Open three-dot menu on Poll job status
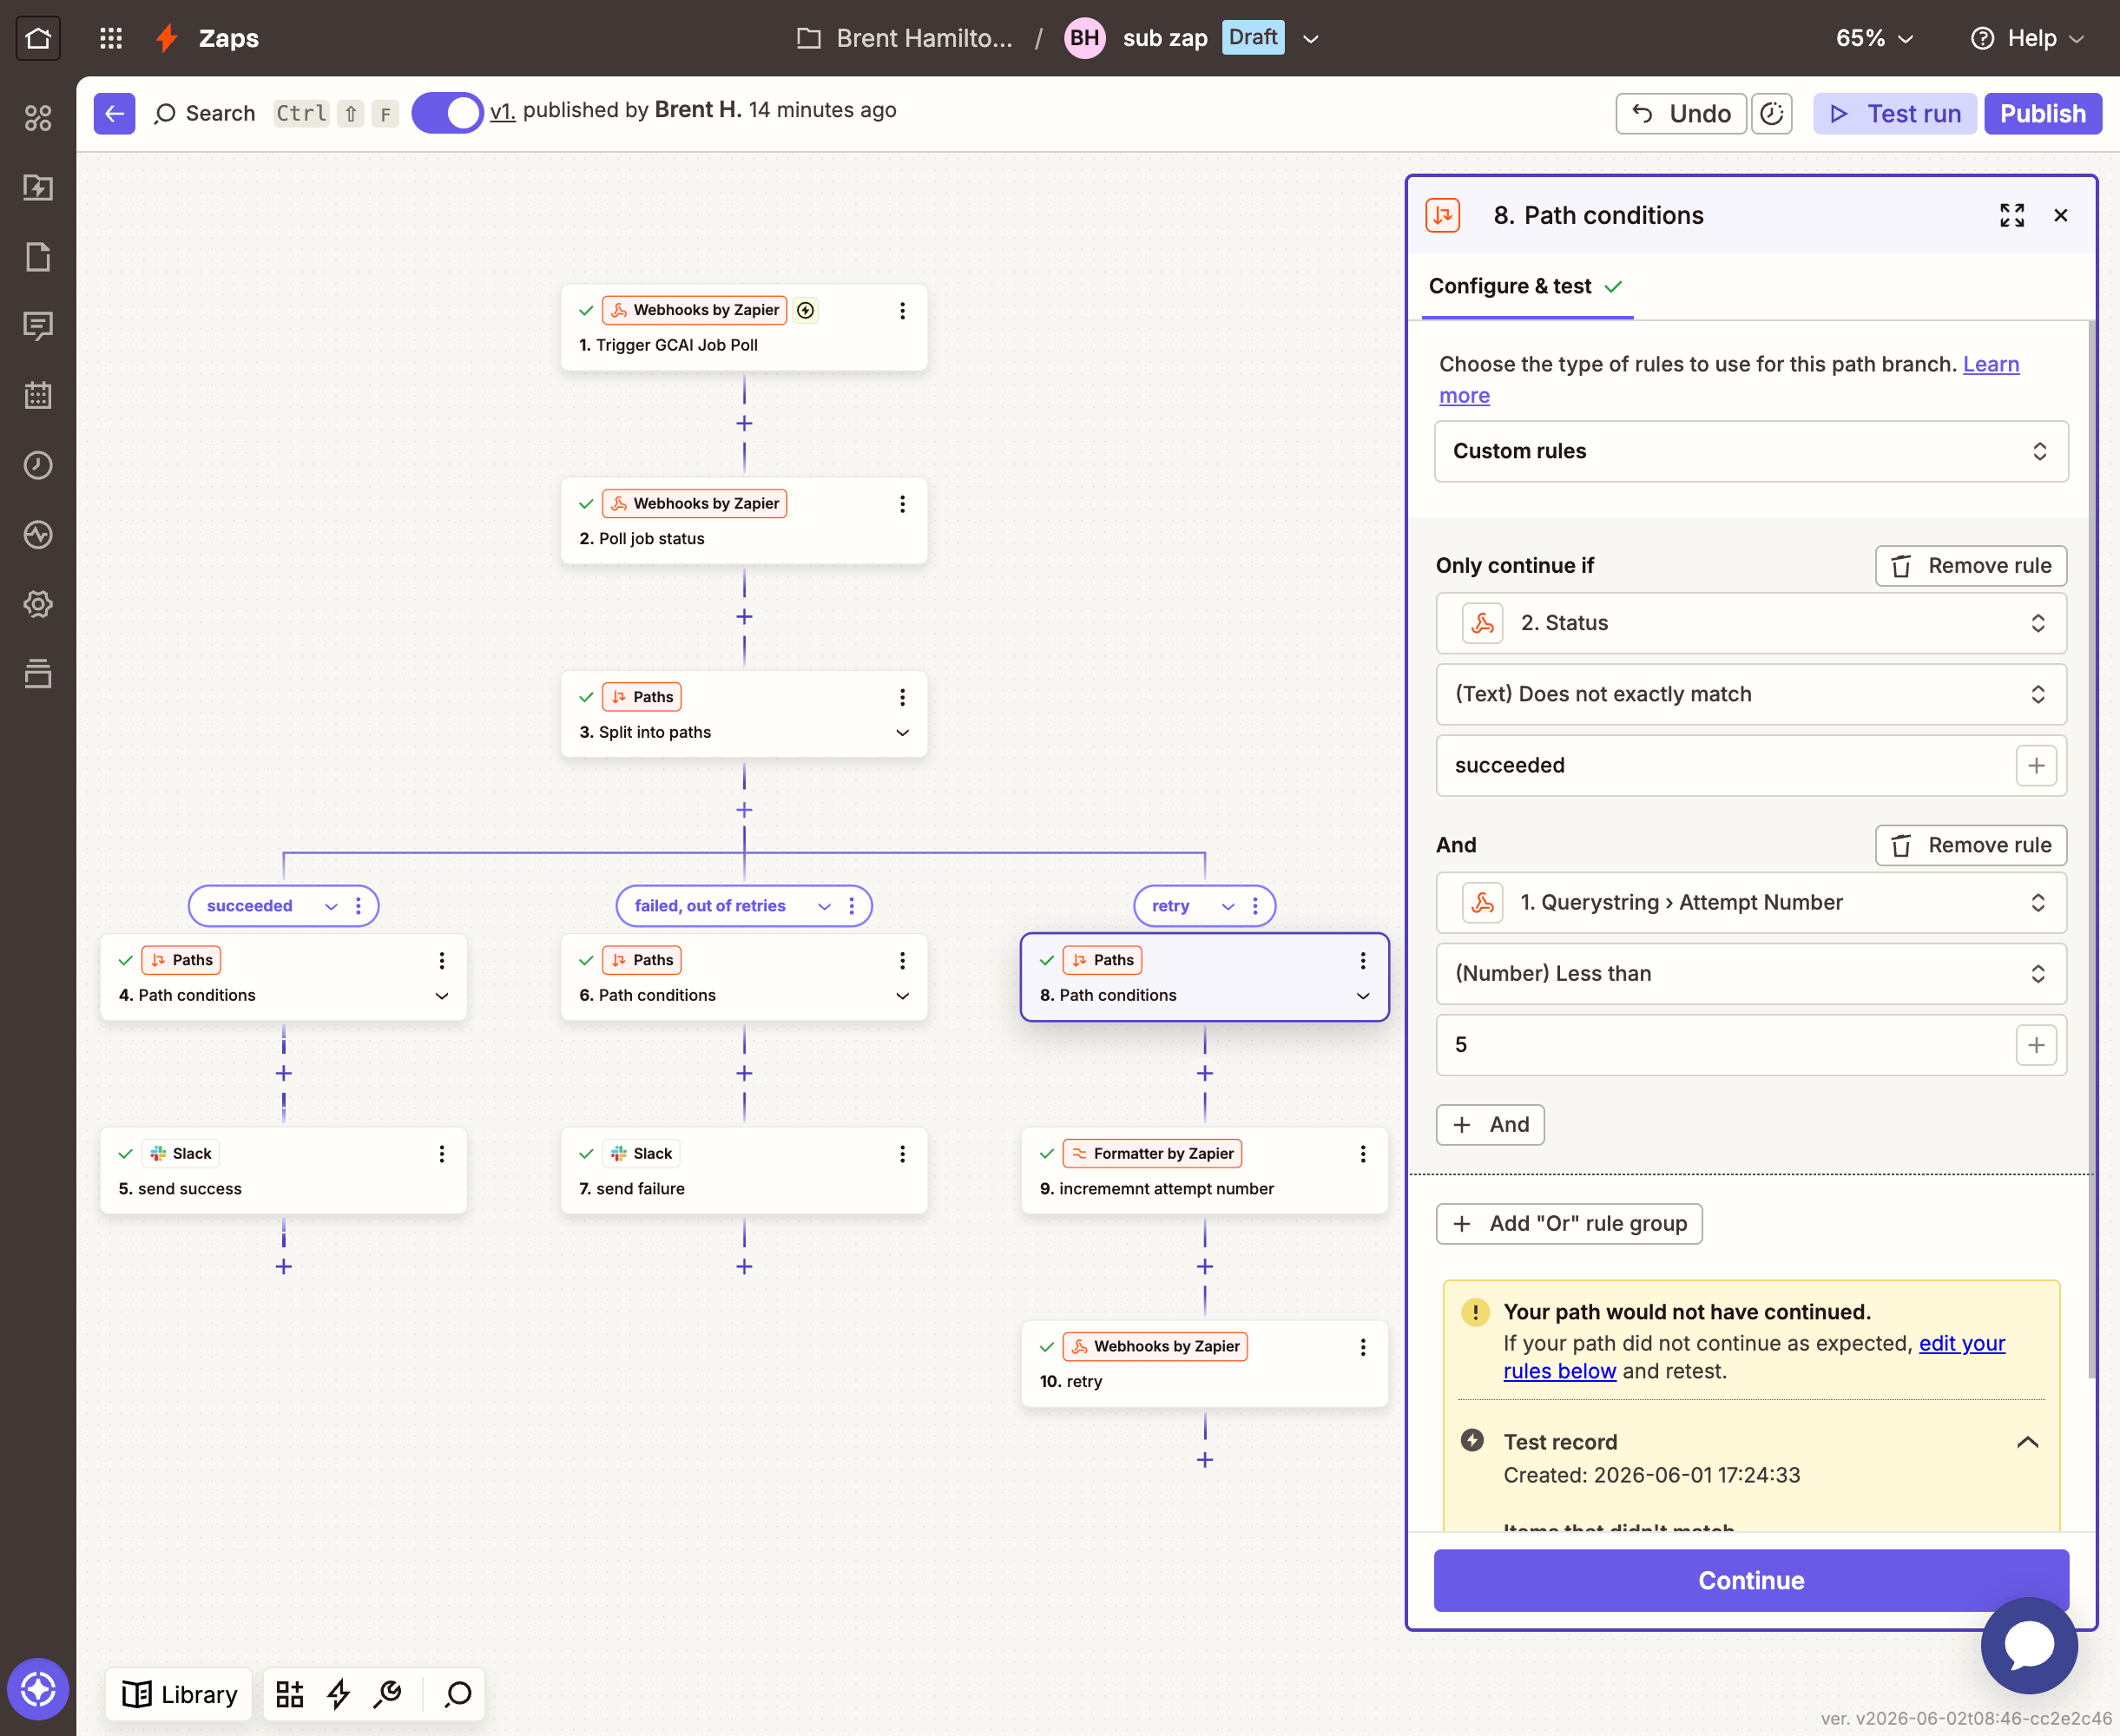The width and height of the screenshot is (2120, 1736). [902, 504]
